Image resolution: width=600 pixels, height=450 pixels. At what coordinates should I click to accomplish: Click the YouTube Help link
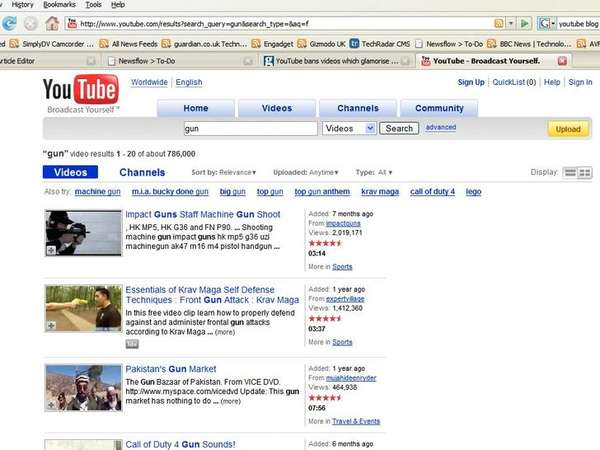[552, 82]
